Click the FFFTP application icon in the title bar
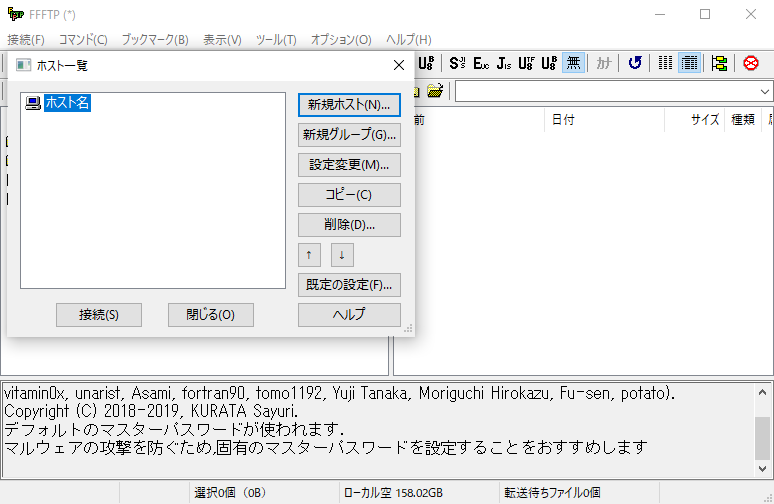 [x=15, y=14]
